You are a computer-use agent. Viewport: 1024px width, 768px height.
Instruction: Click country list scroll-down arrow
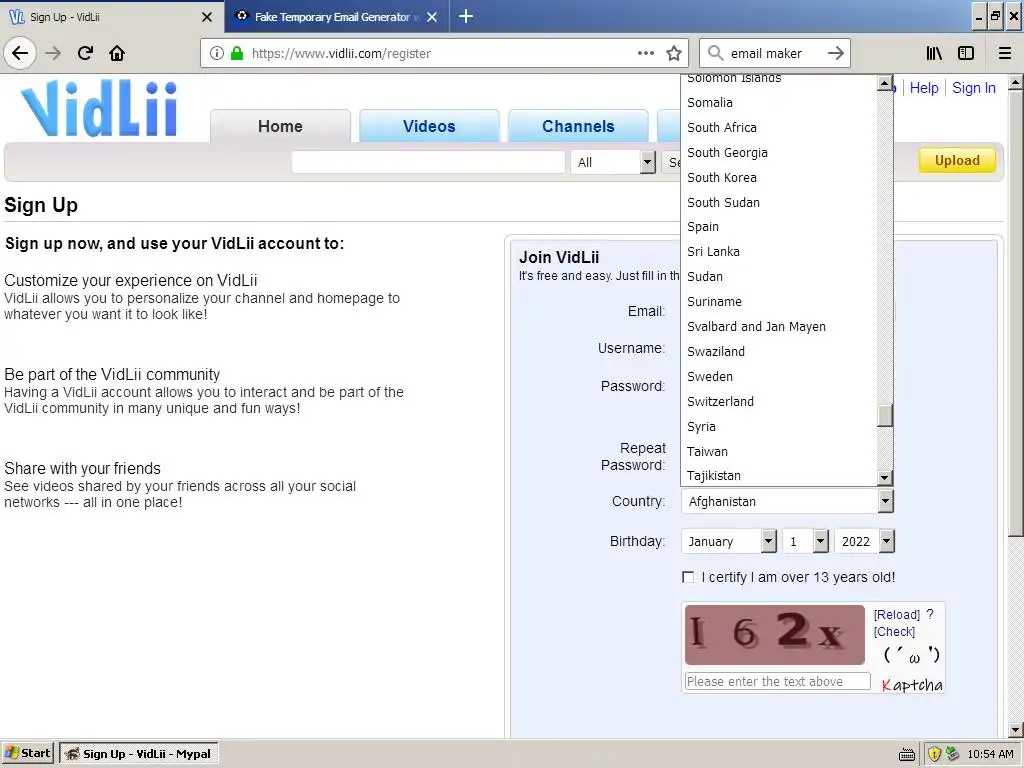coord(885,478)
